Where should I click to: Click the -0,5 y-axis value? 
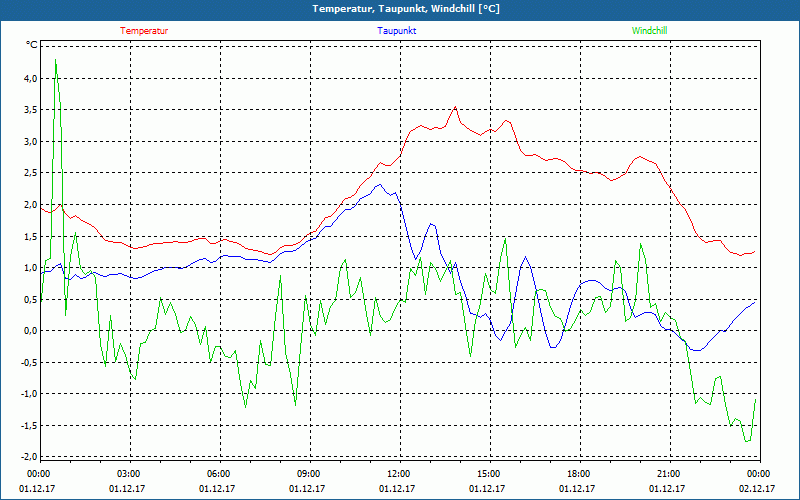click(x=28, y=362)
